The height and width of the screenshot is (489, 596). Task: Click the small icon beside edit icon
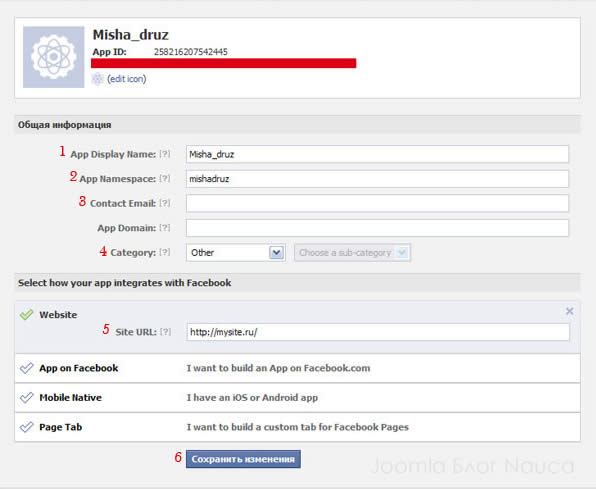coord(98,79)
